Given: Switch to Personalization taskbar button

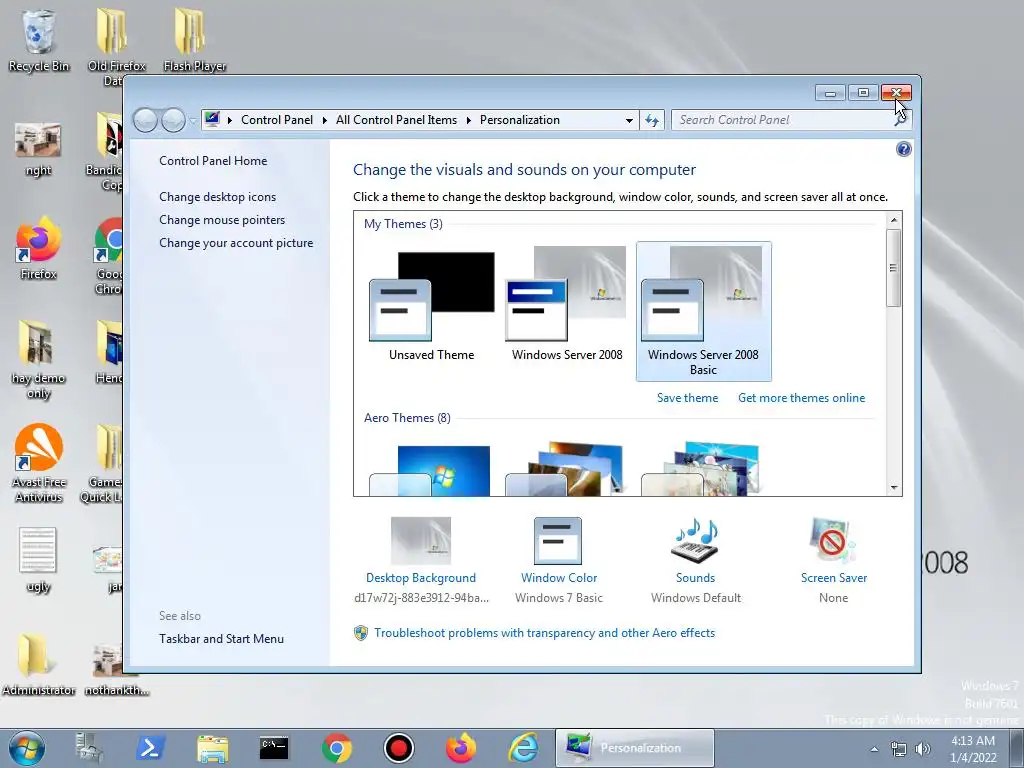Looking at the screenshot, I should tap(634, 748).
